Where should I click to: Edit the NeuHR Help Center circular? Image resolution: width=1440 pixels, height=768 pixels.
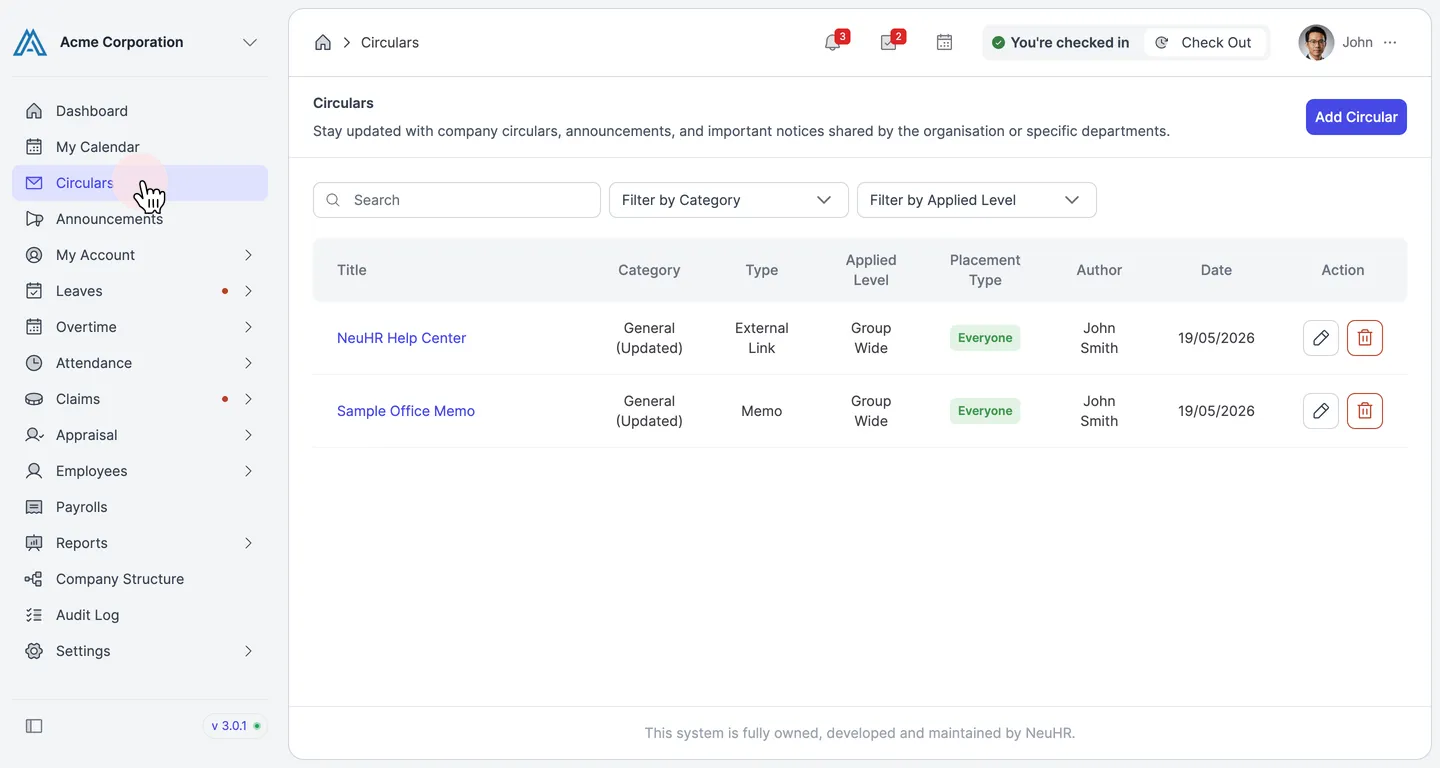click(1321, 338)
